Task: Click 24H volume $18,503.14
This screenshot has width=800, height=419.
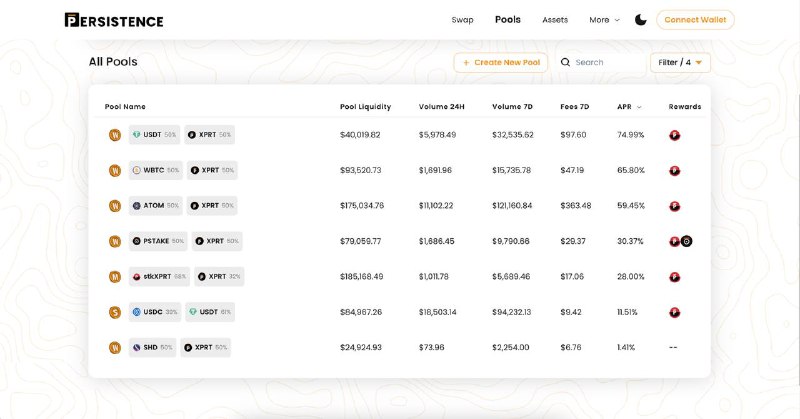Action: 438,312
